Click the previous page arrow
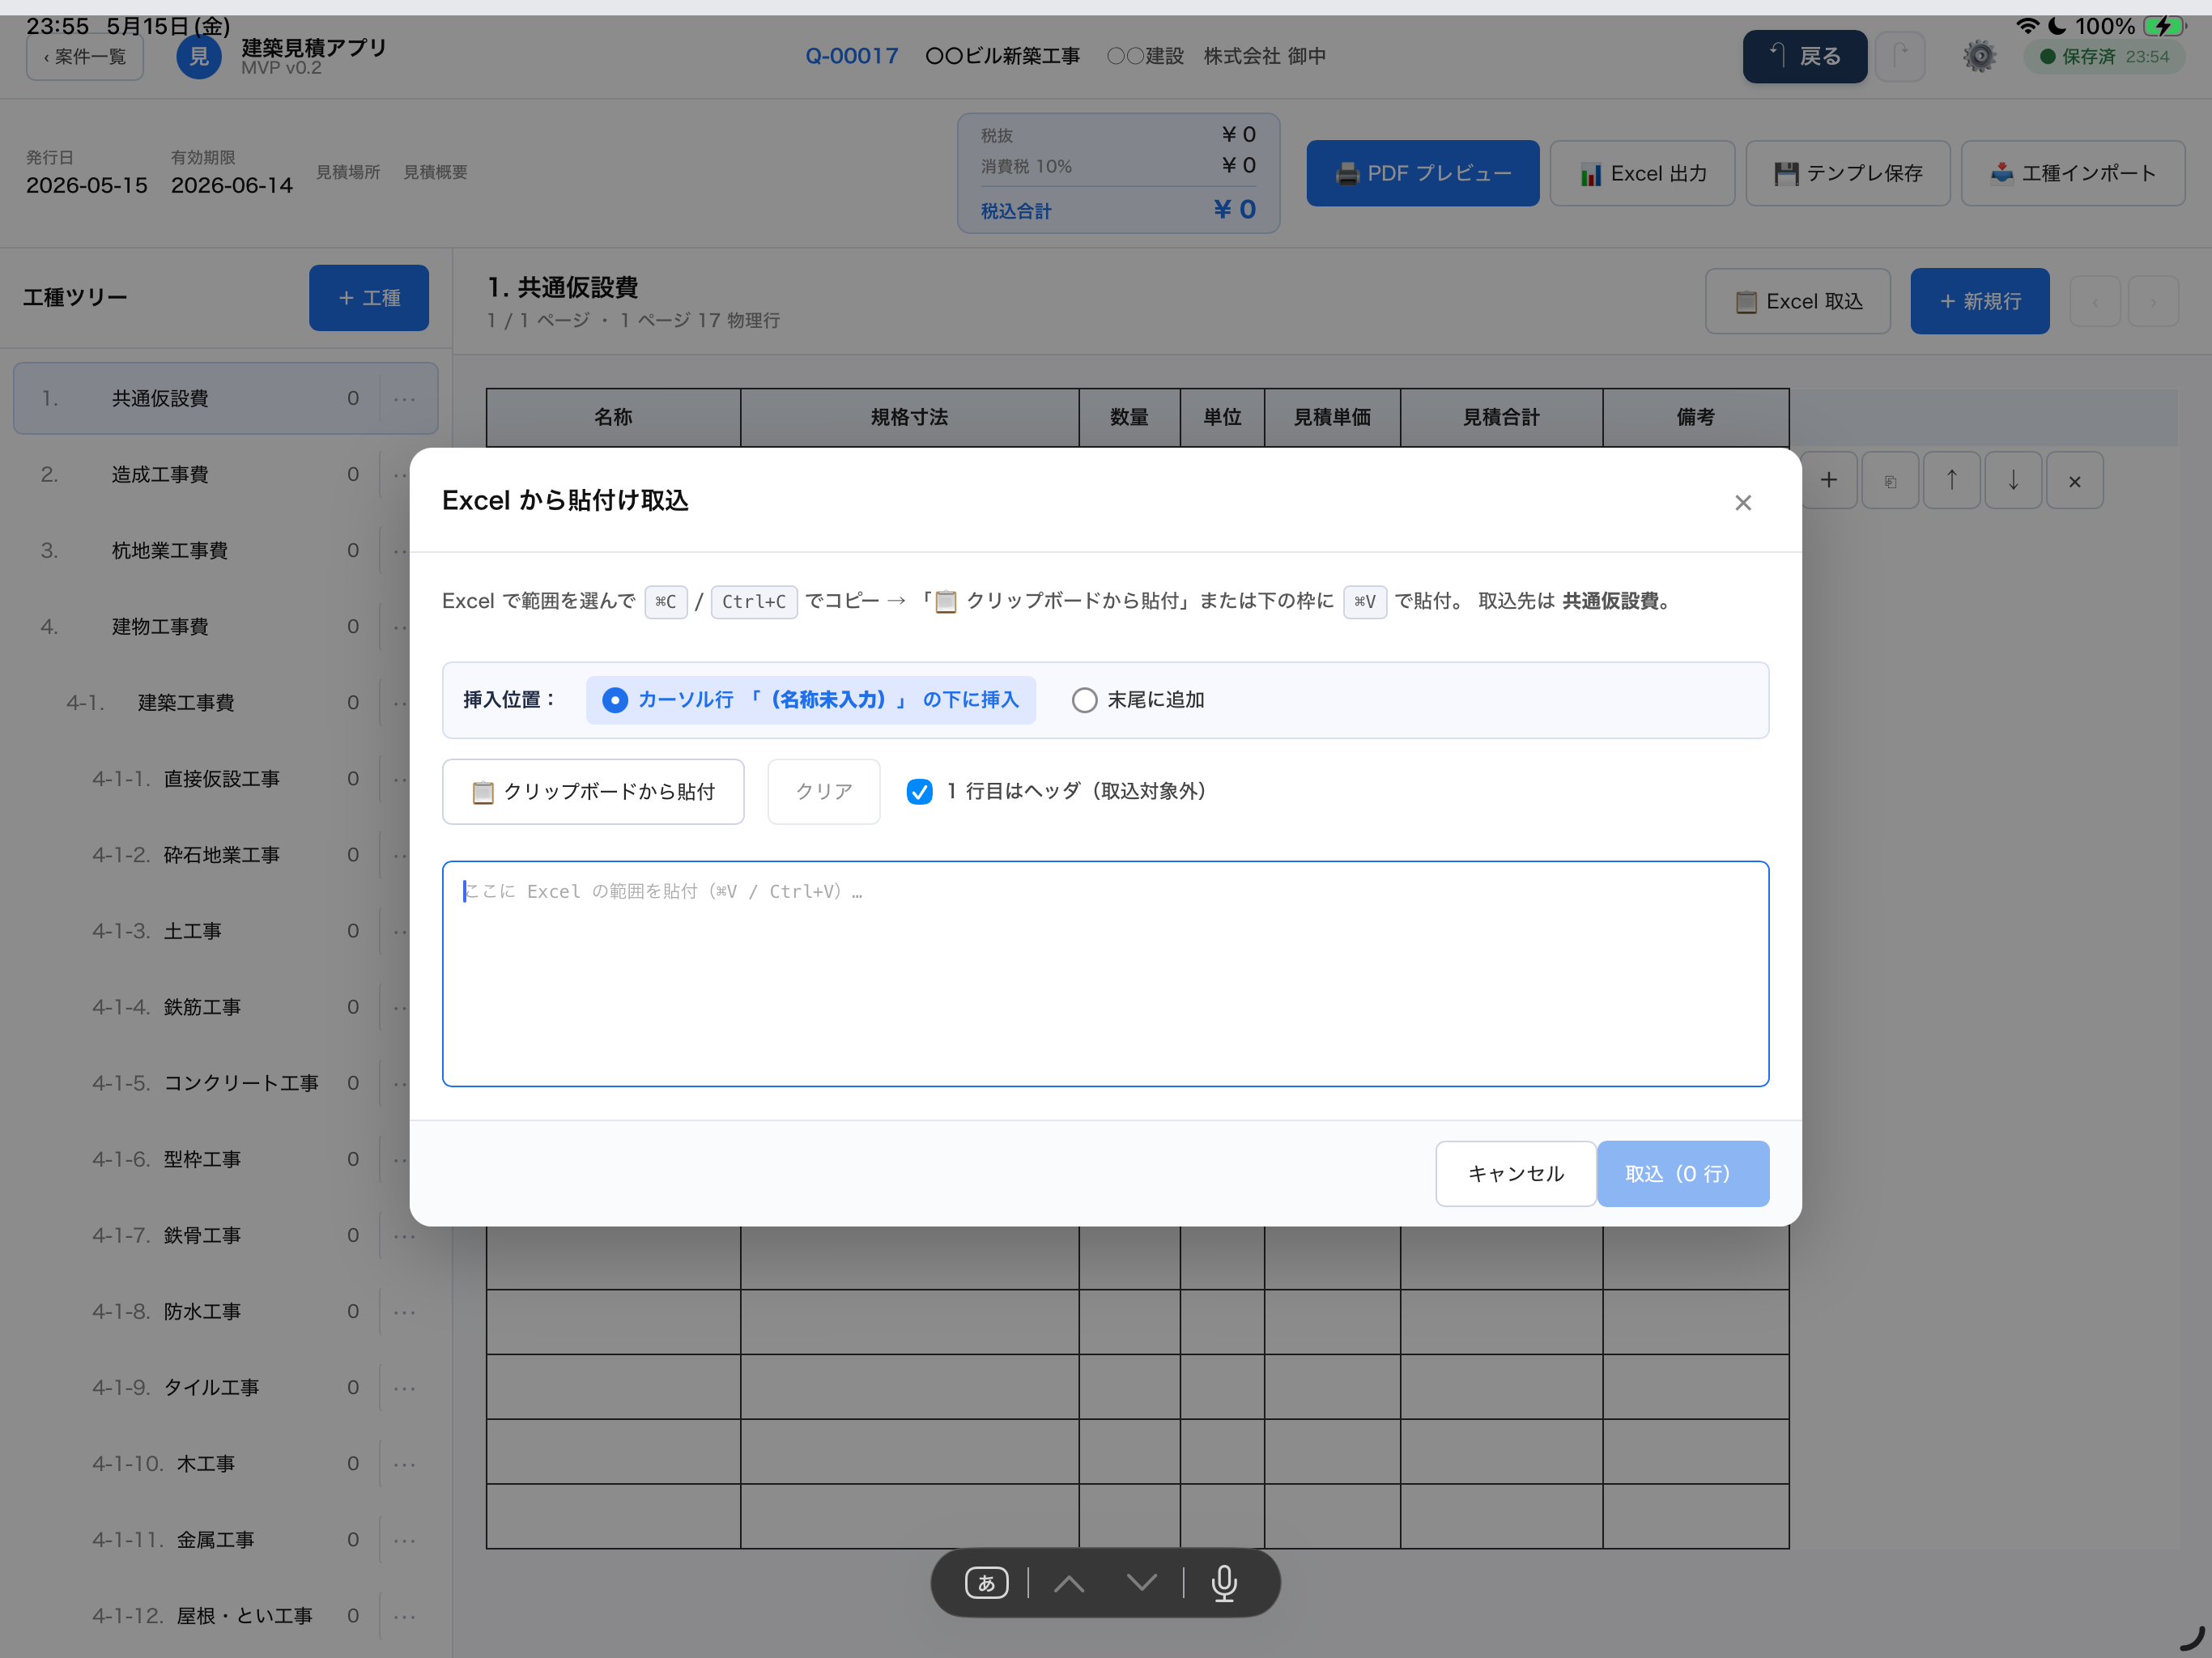Screen dimensions: 2212x1658 [2095, 301]
